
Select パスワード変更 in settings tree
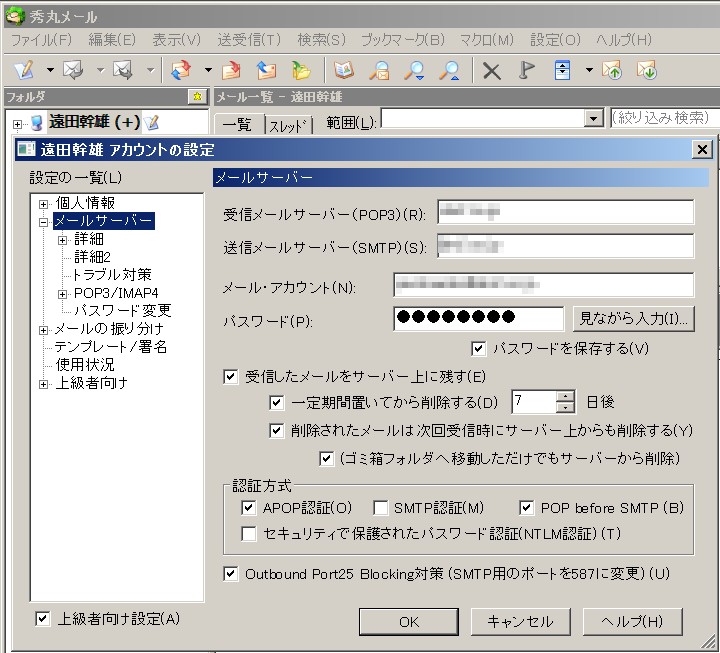(x=122, y=310)
